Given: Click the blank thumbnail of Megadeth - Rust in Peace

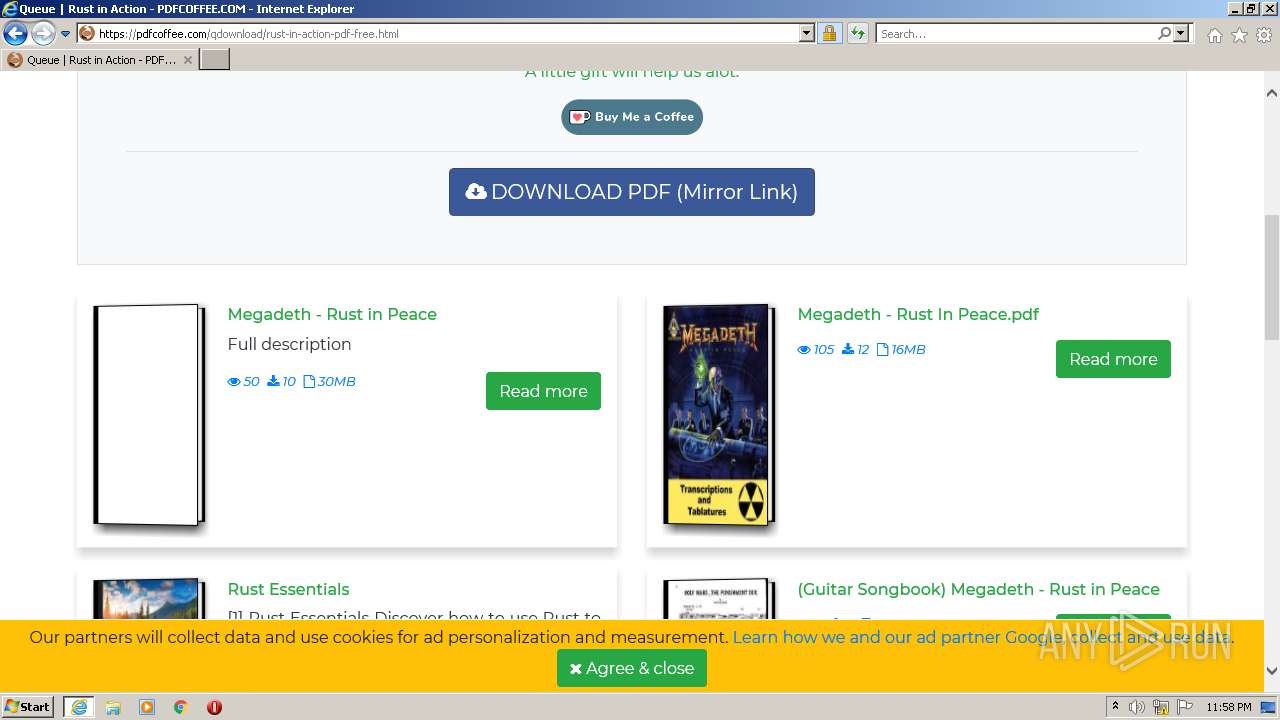Looking at the screenshot, I should 149,415.
